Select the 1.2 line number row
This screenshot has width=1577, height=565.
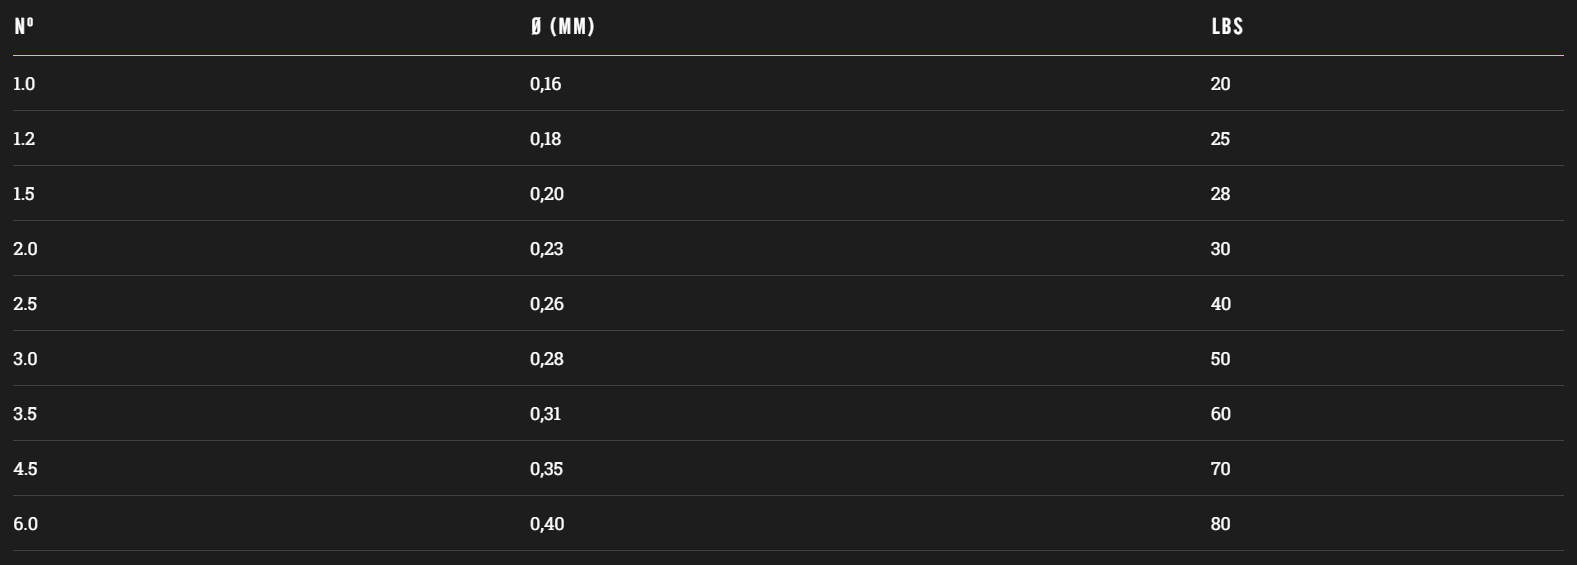(788, 138)
